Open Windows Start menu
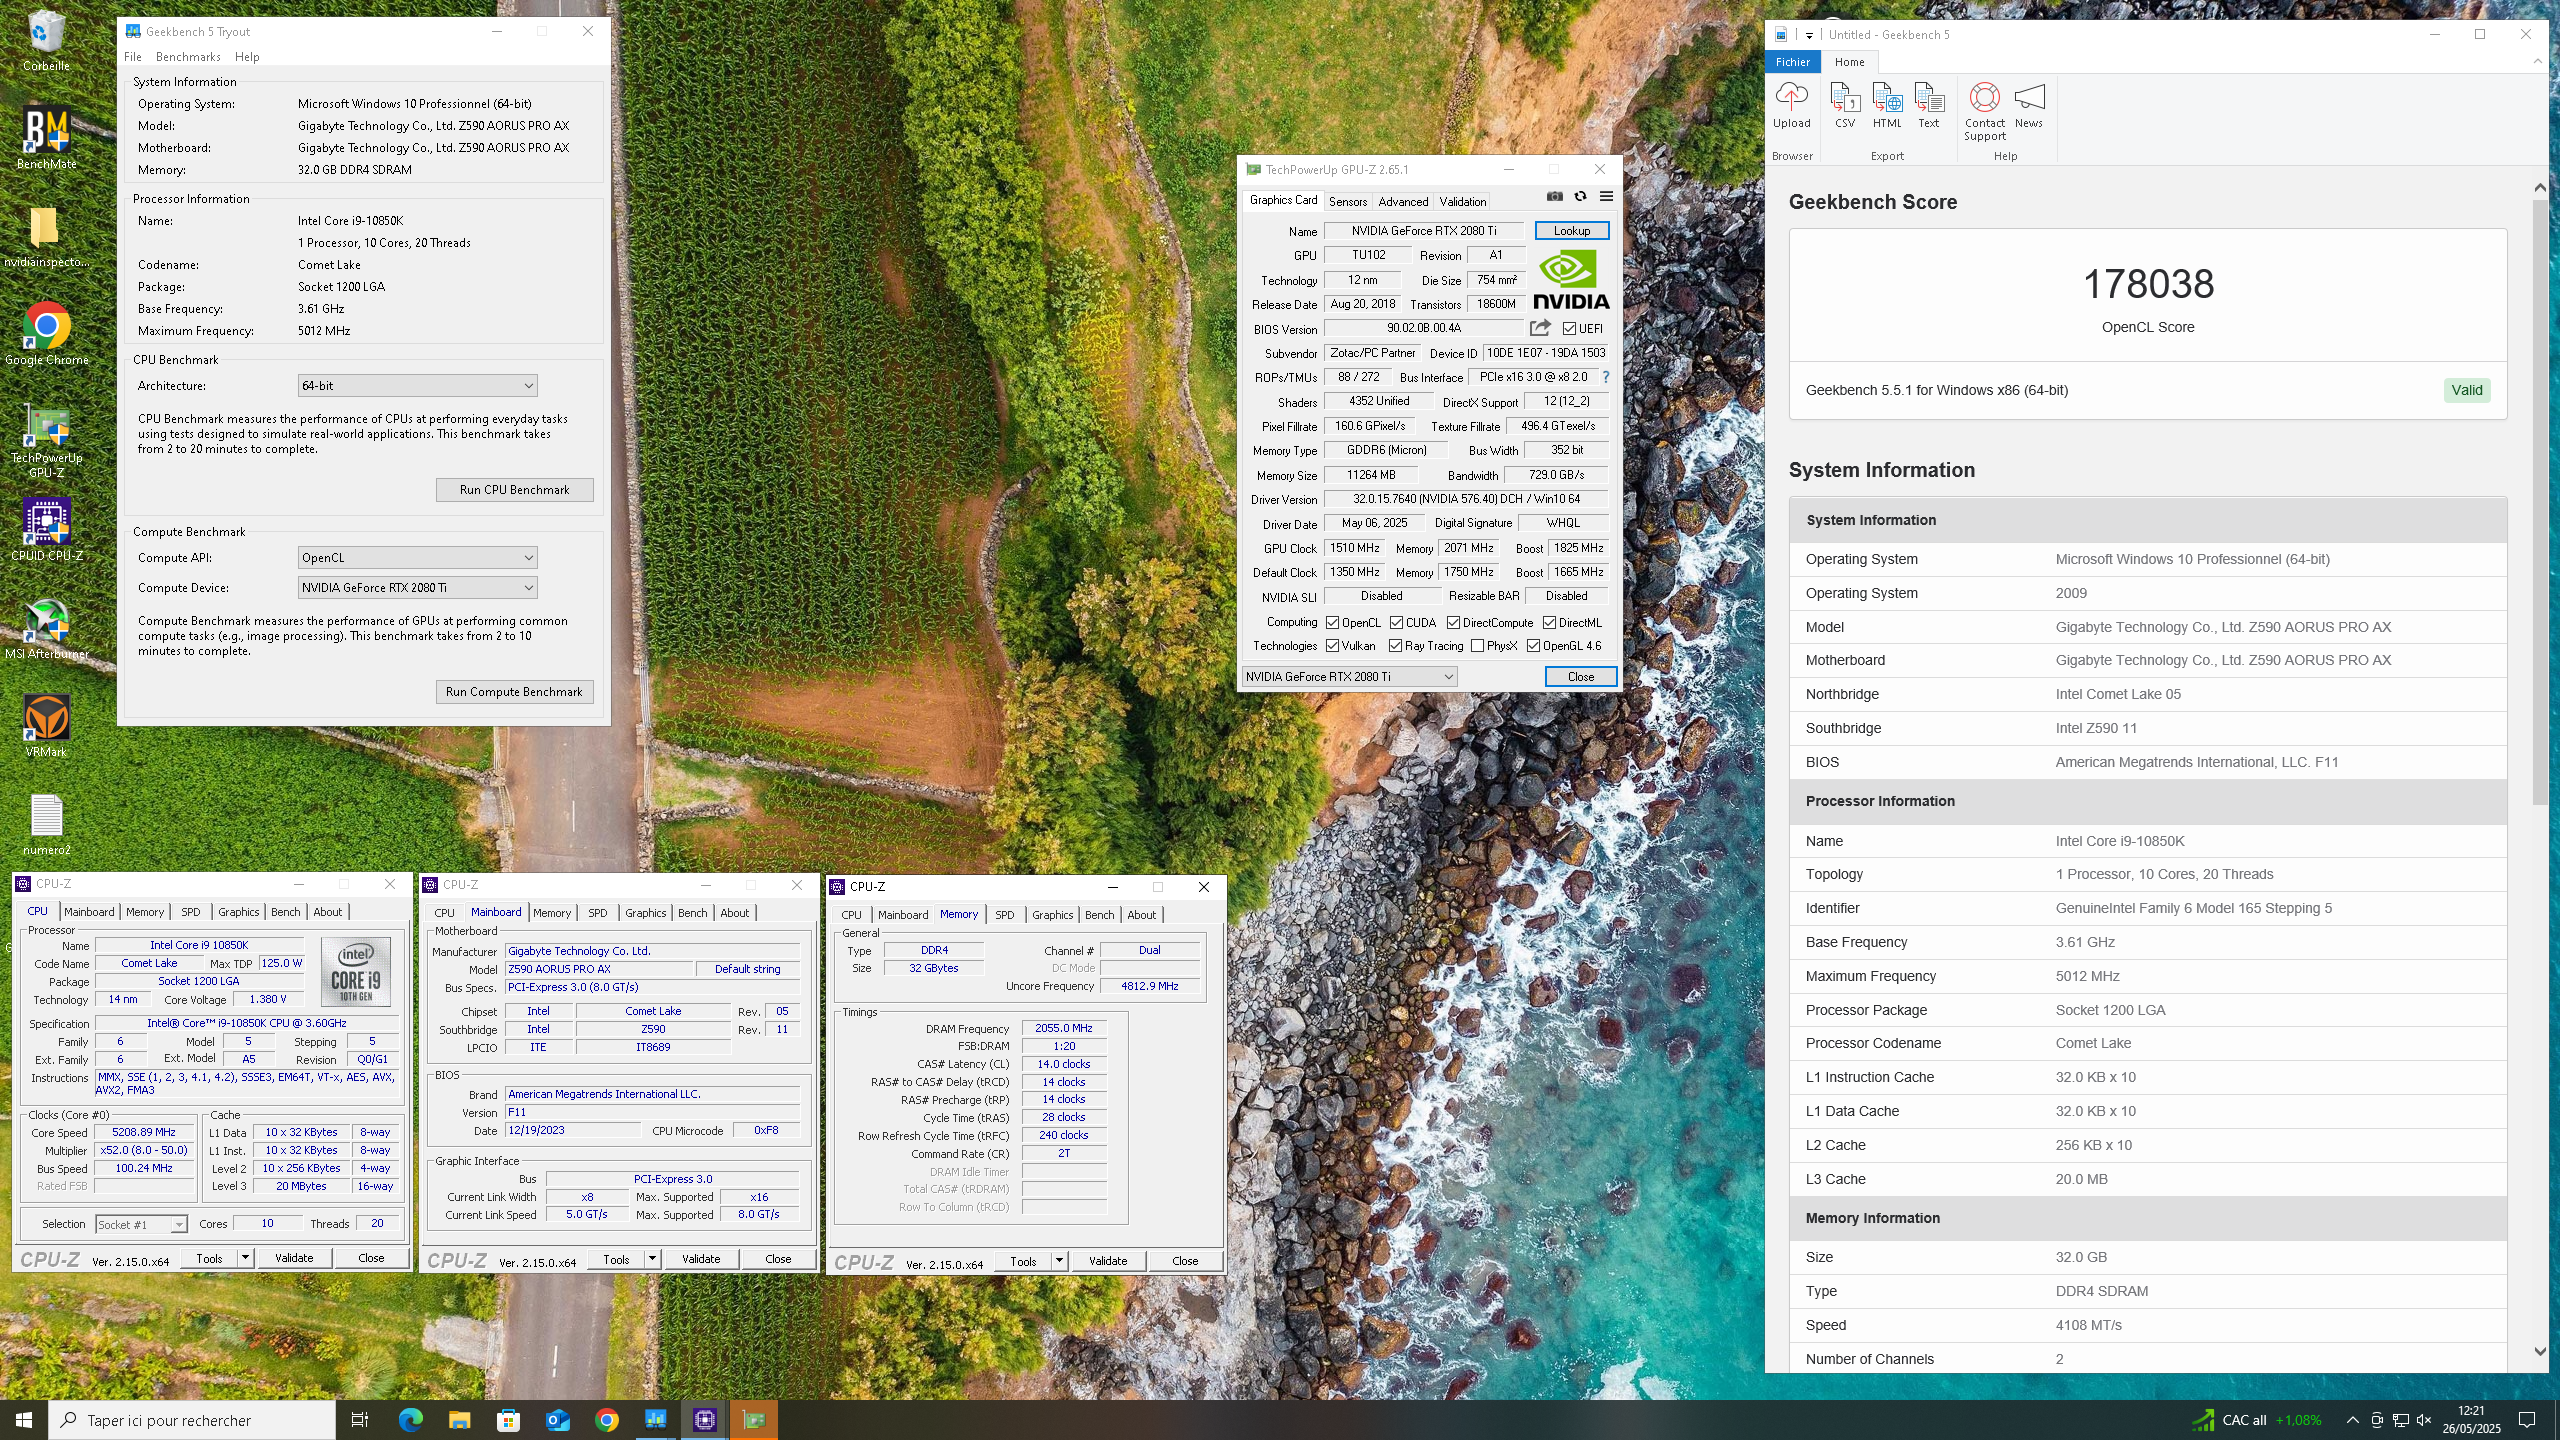The width and height of the screenshot is (2560, 1440). click(x=24, y=1420)
